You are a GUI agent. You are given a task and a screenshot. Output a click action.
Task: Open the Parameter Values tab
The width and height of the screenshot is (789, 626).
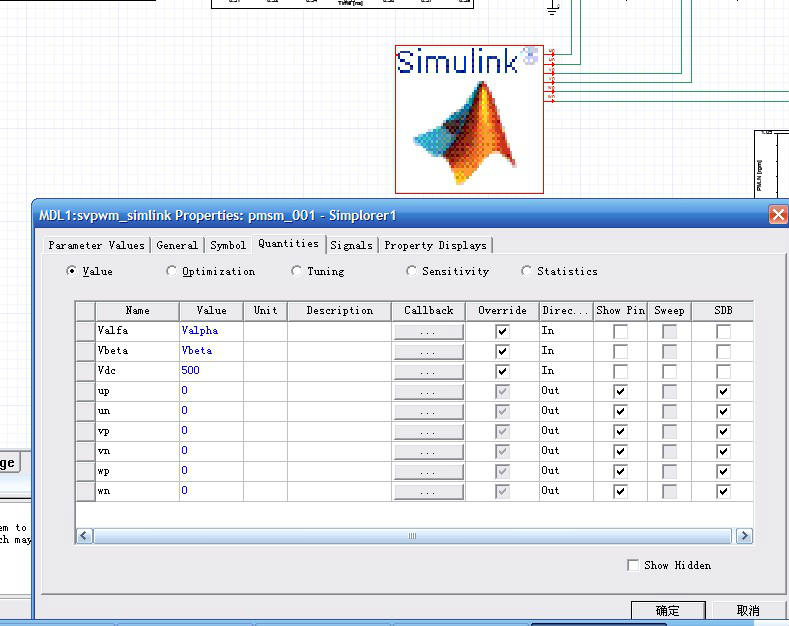click(x=96, y=245)
